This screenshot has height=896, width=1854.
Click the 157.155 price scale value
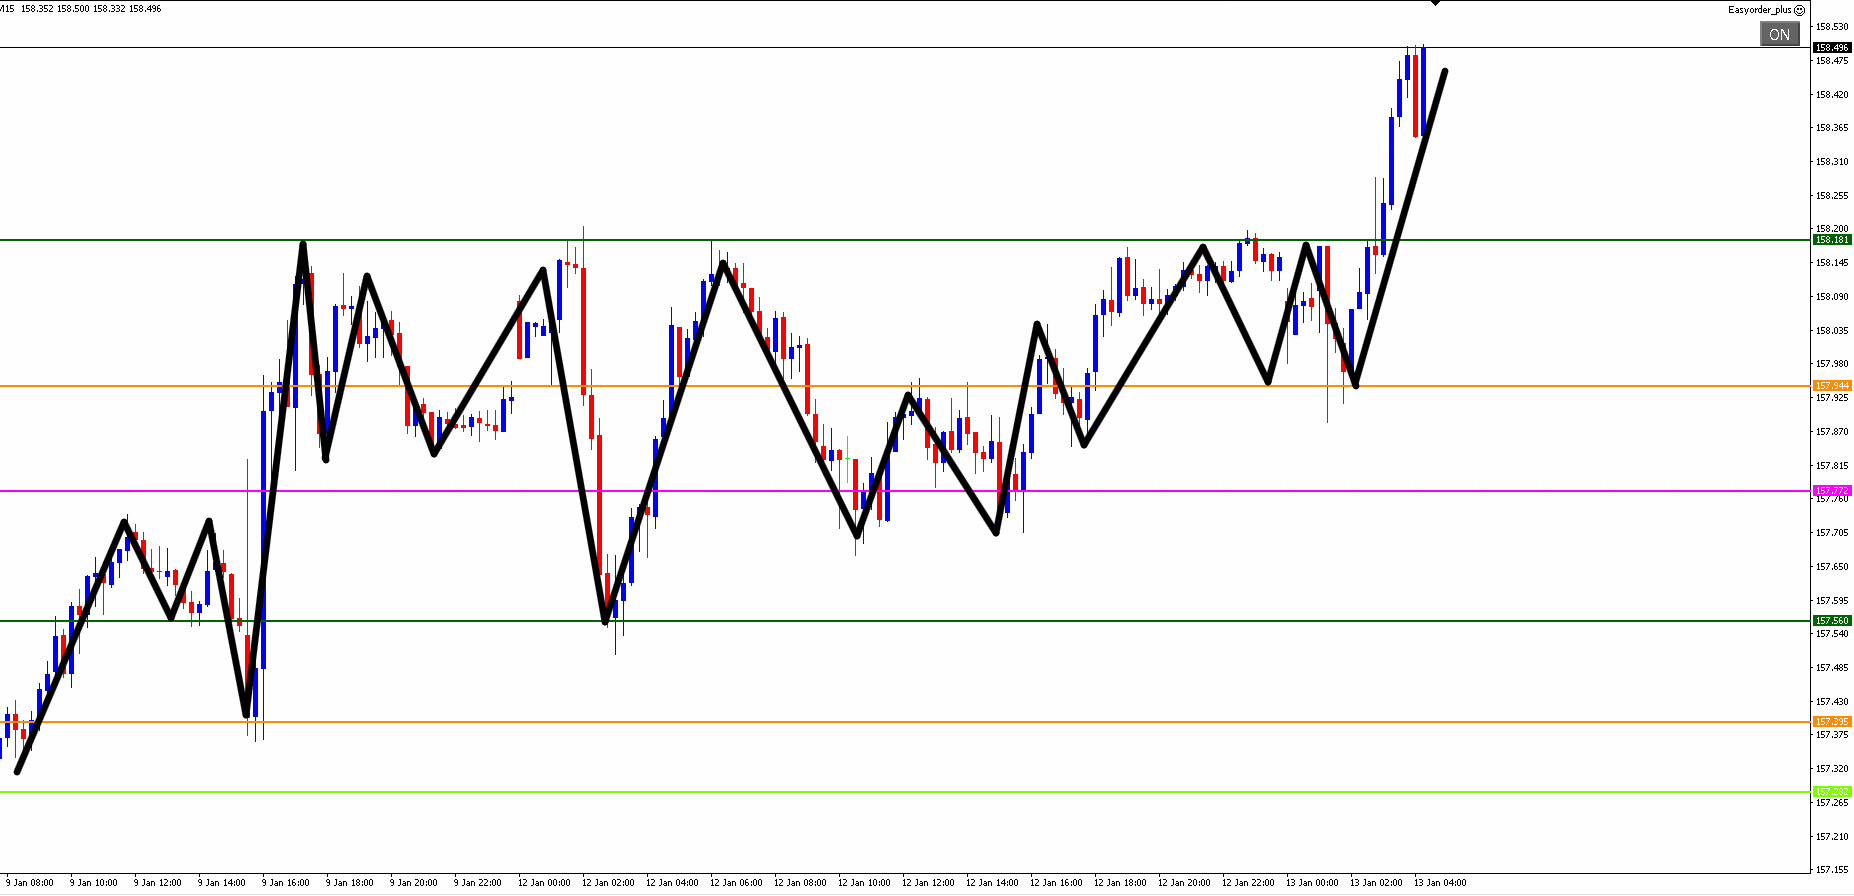[x=1832, y=870]
